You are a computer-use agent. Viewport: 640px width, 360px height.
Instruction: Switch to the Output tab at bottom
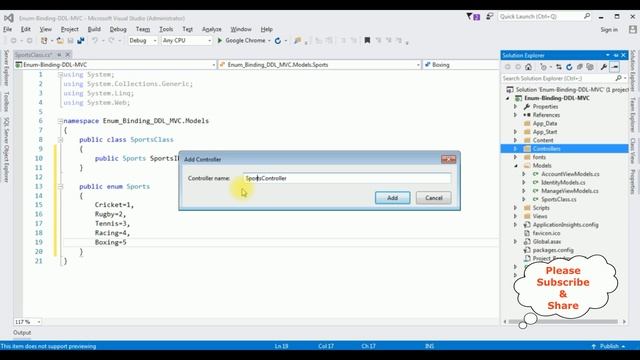[22, 333]
